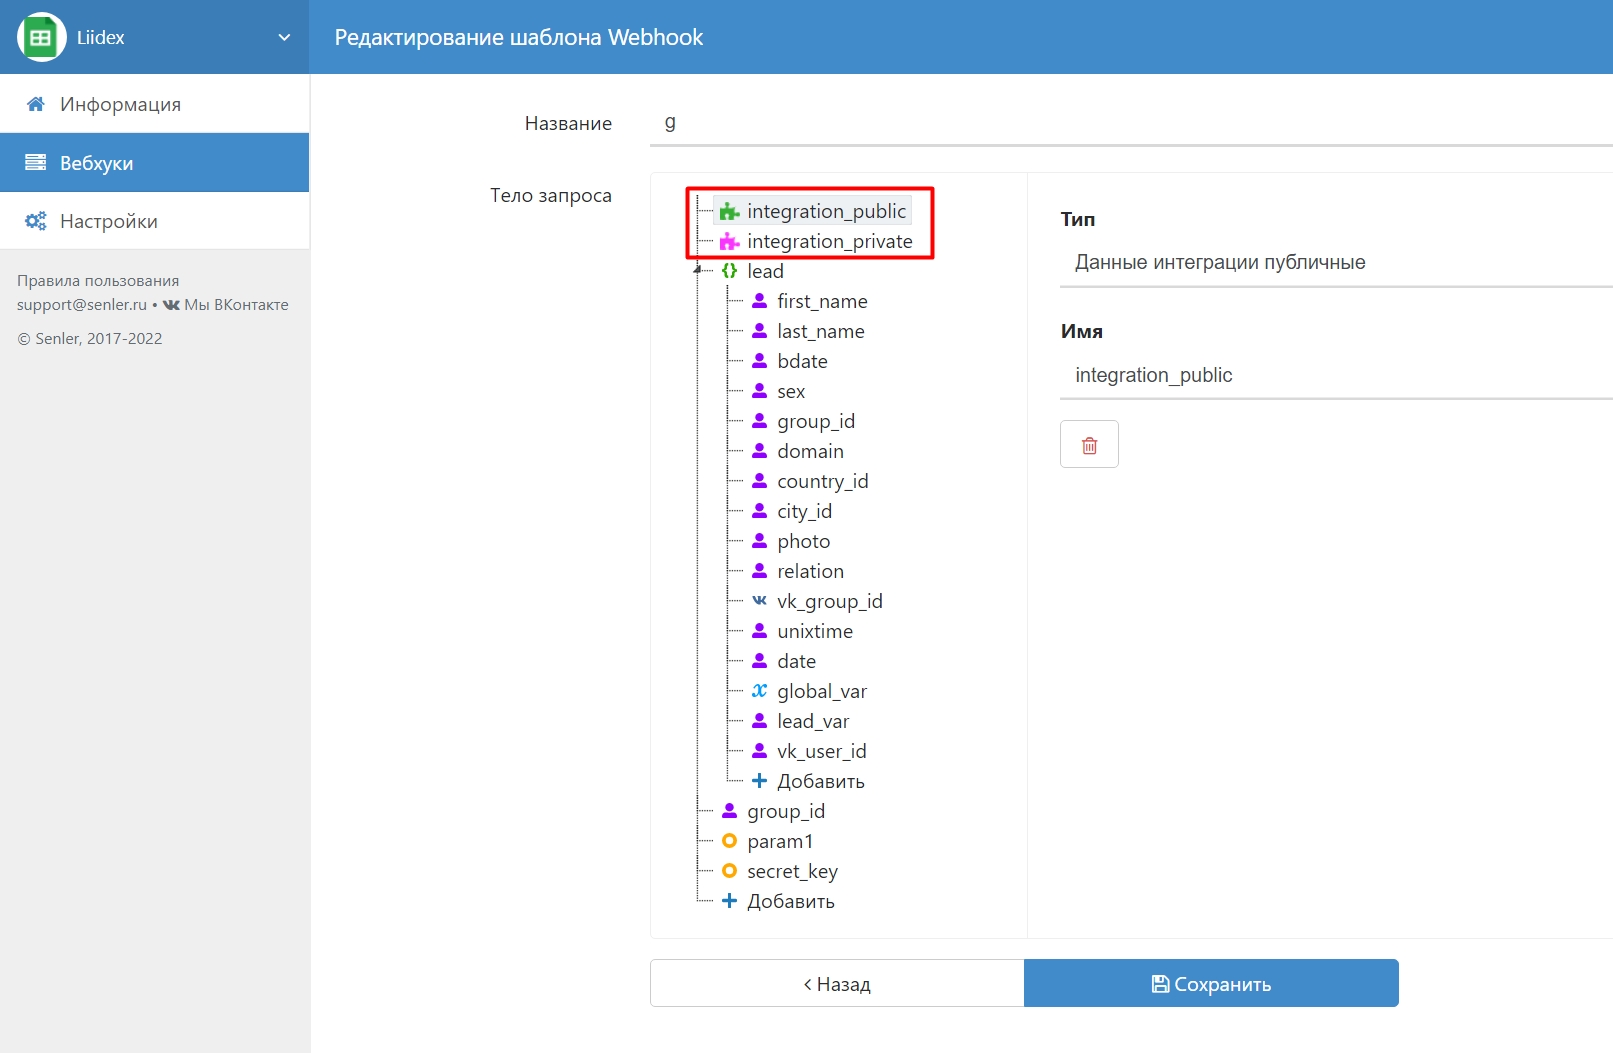Click the orange circle icon beside secret_key
This screenshot has height=1053, width=1613.
[x=729, y=871]
